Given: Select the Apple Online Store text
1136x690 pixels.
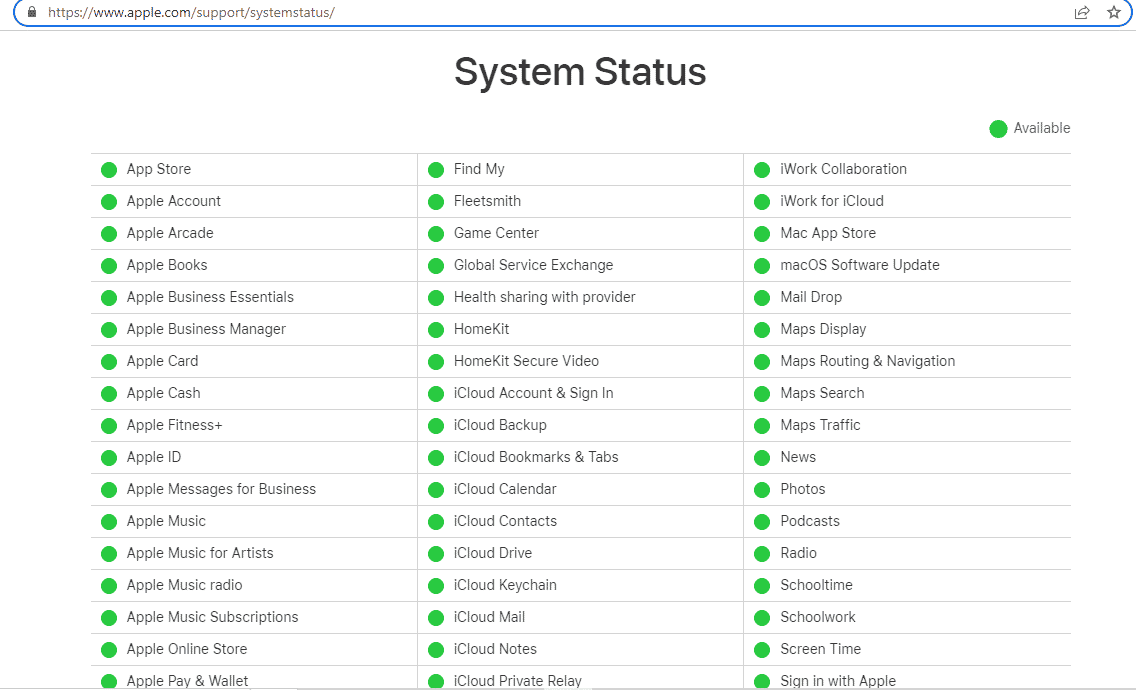Looking at the screenshot, I should coord(187,649).
